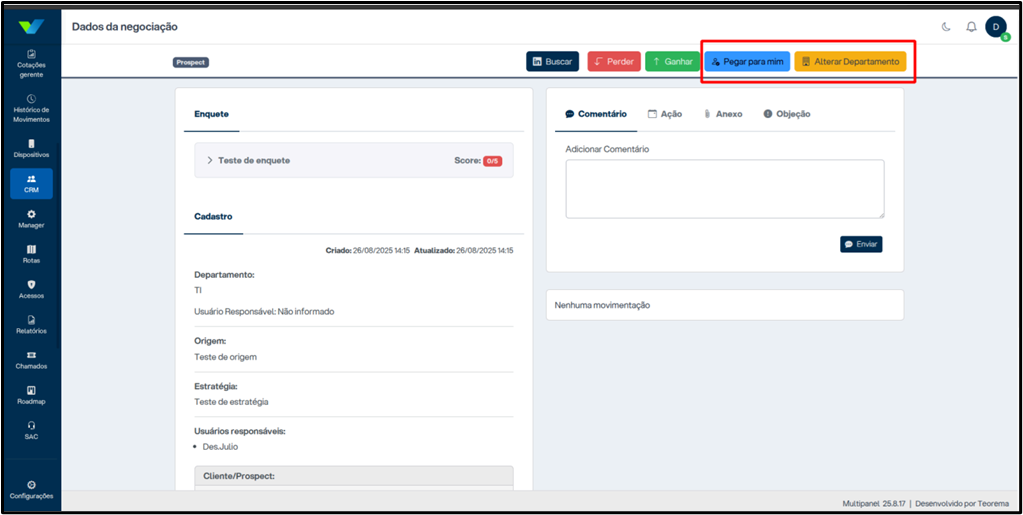Open Configurações gear in the sidebar
Image resolution: width=1023 pixels, height=515 pixels.
tap(31, 490)
